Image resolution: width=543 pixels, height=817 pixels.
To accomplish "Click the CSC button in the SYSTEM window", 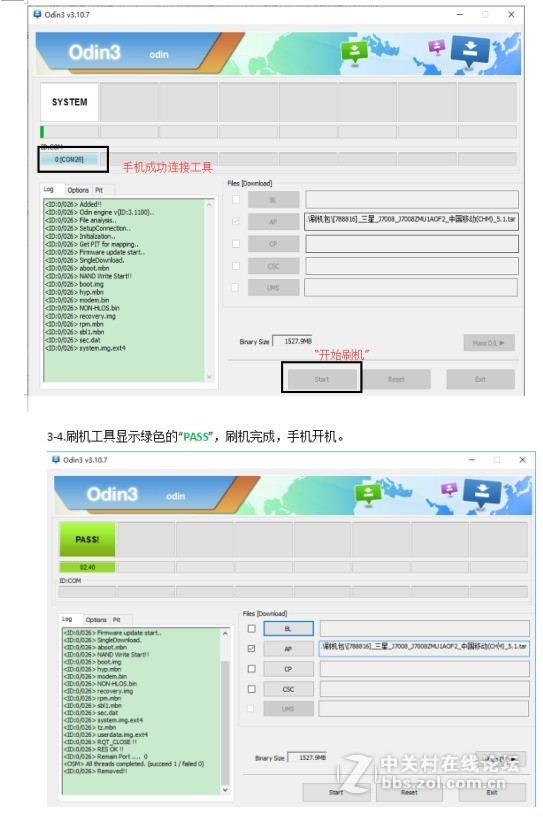I will point(274,266).
